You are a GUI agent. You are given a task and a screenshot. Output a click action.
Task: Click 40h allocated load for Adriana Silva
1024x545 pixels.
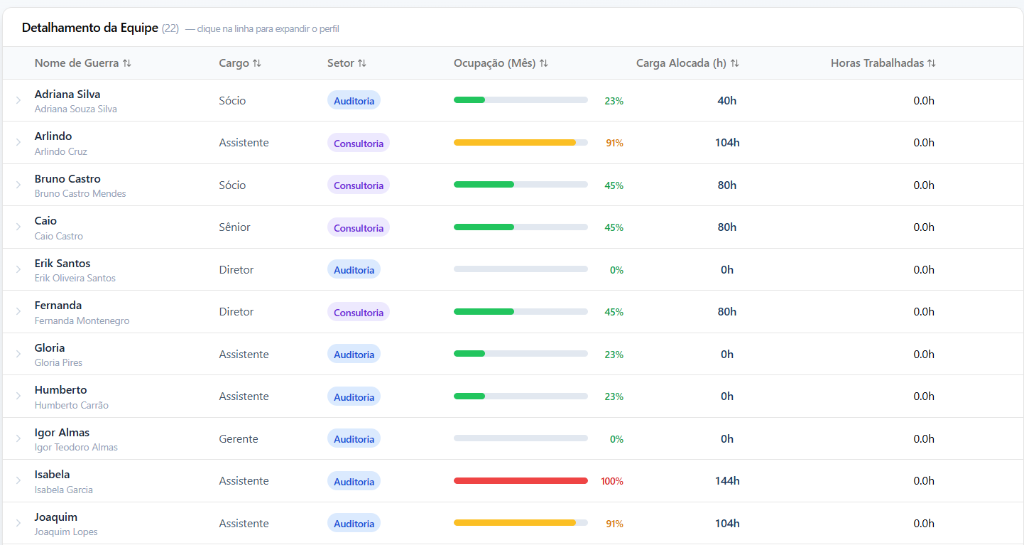727,101
